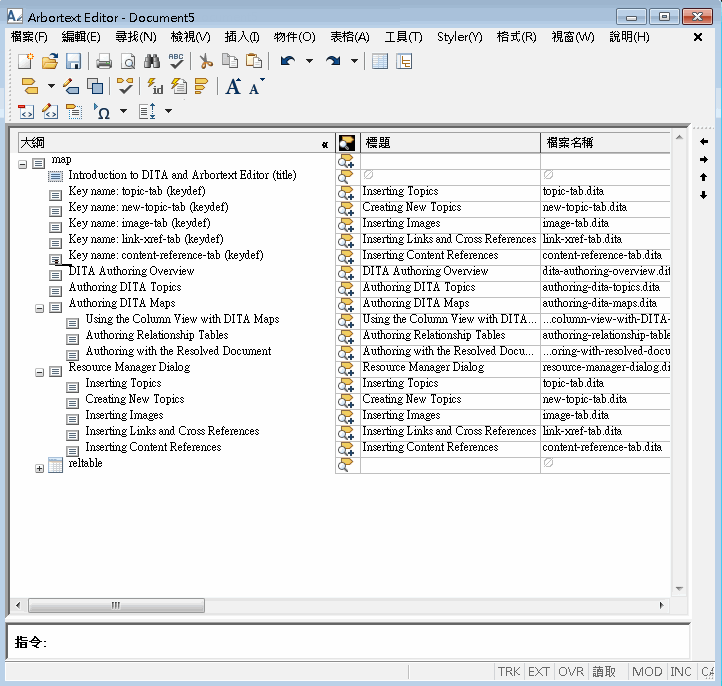
Task: Save the document with the floppy icon
Action: point(73,61)
